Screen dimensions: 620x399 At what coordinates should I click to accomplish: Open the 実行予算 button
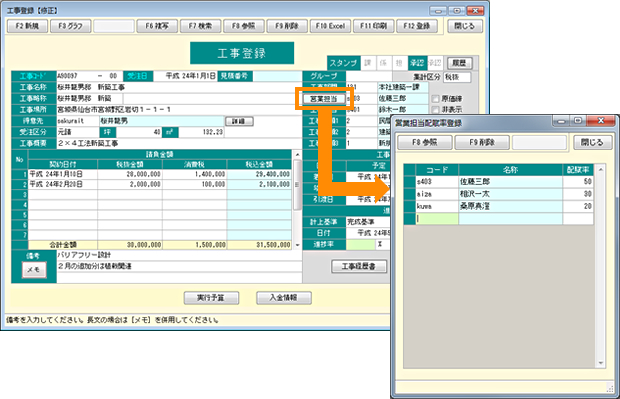(x=211, y=298)
